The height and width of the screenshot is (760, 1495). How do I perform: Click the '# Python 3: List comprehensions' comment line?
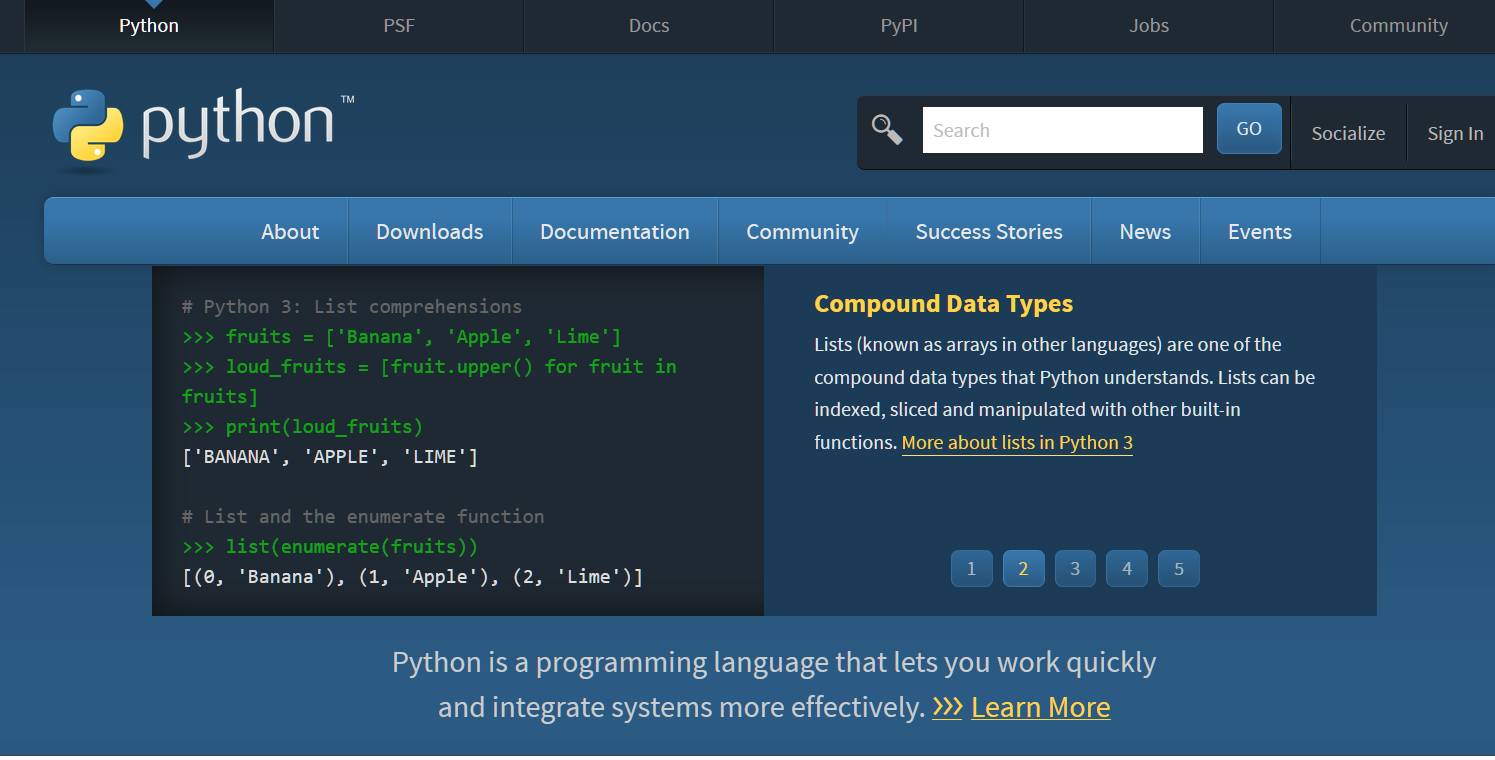[x=352, y=307]
